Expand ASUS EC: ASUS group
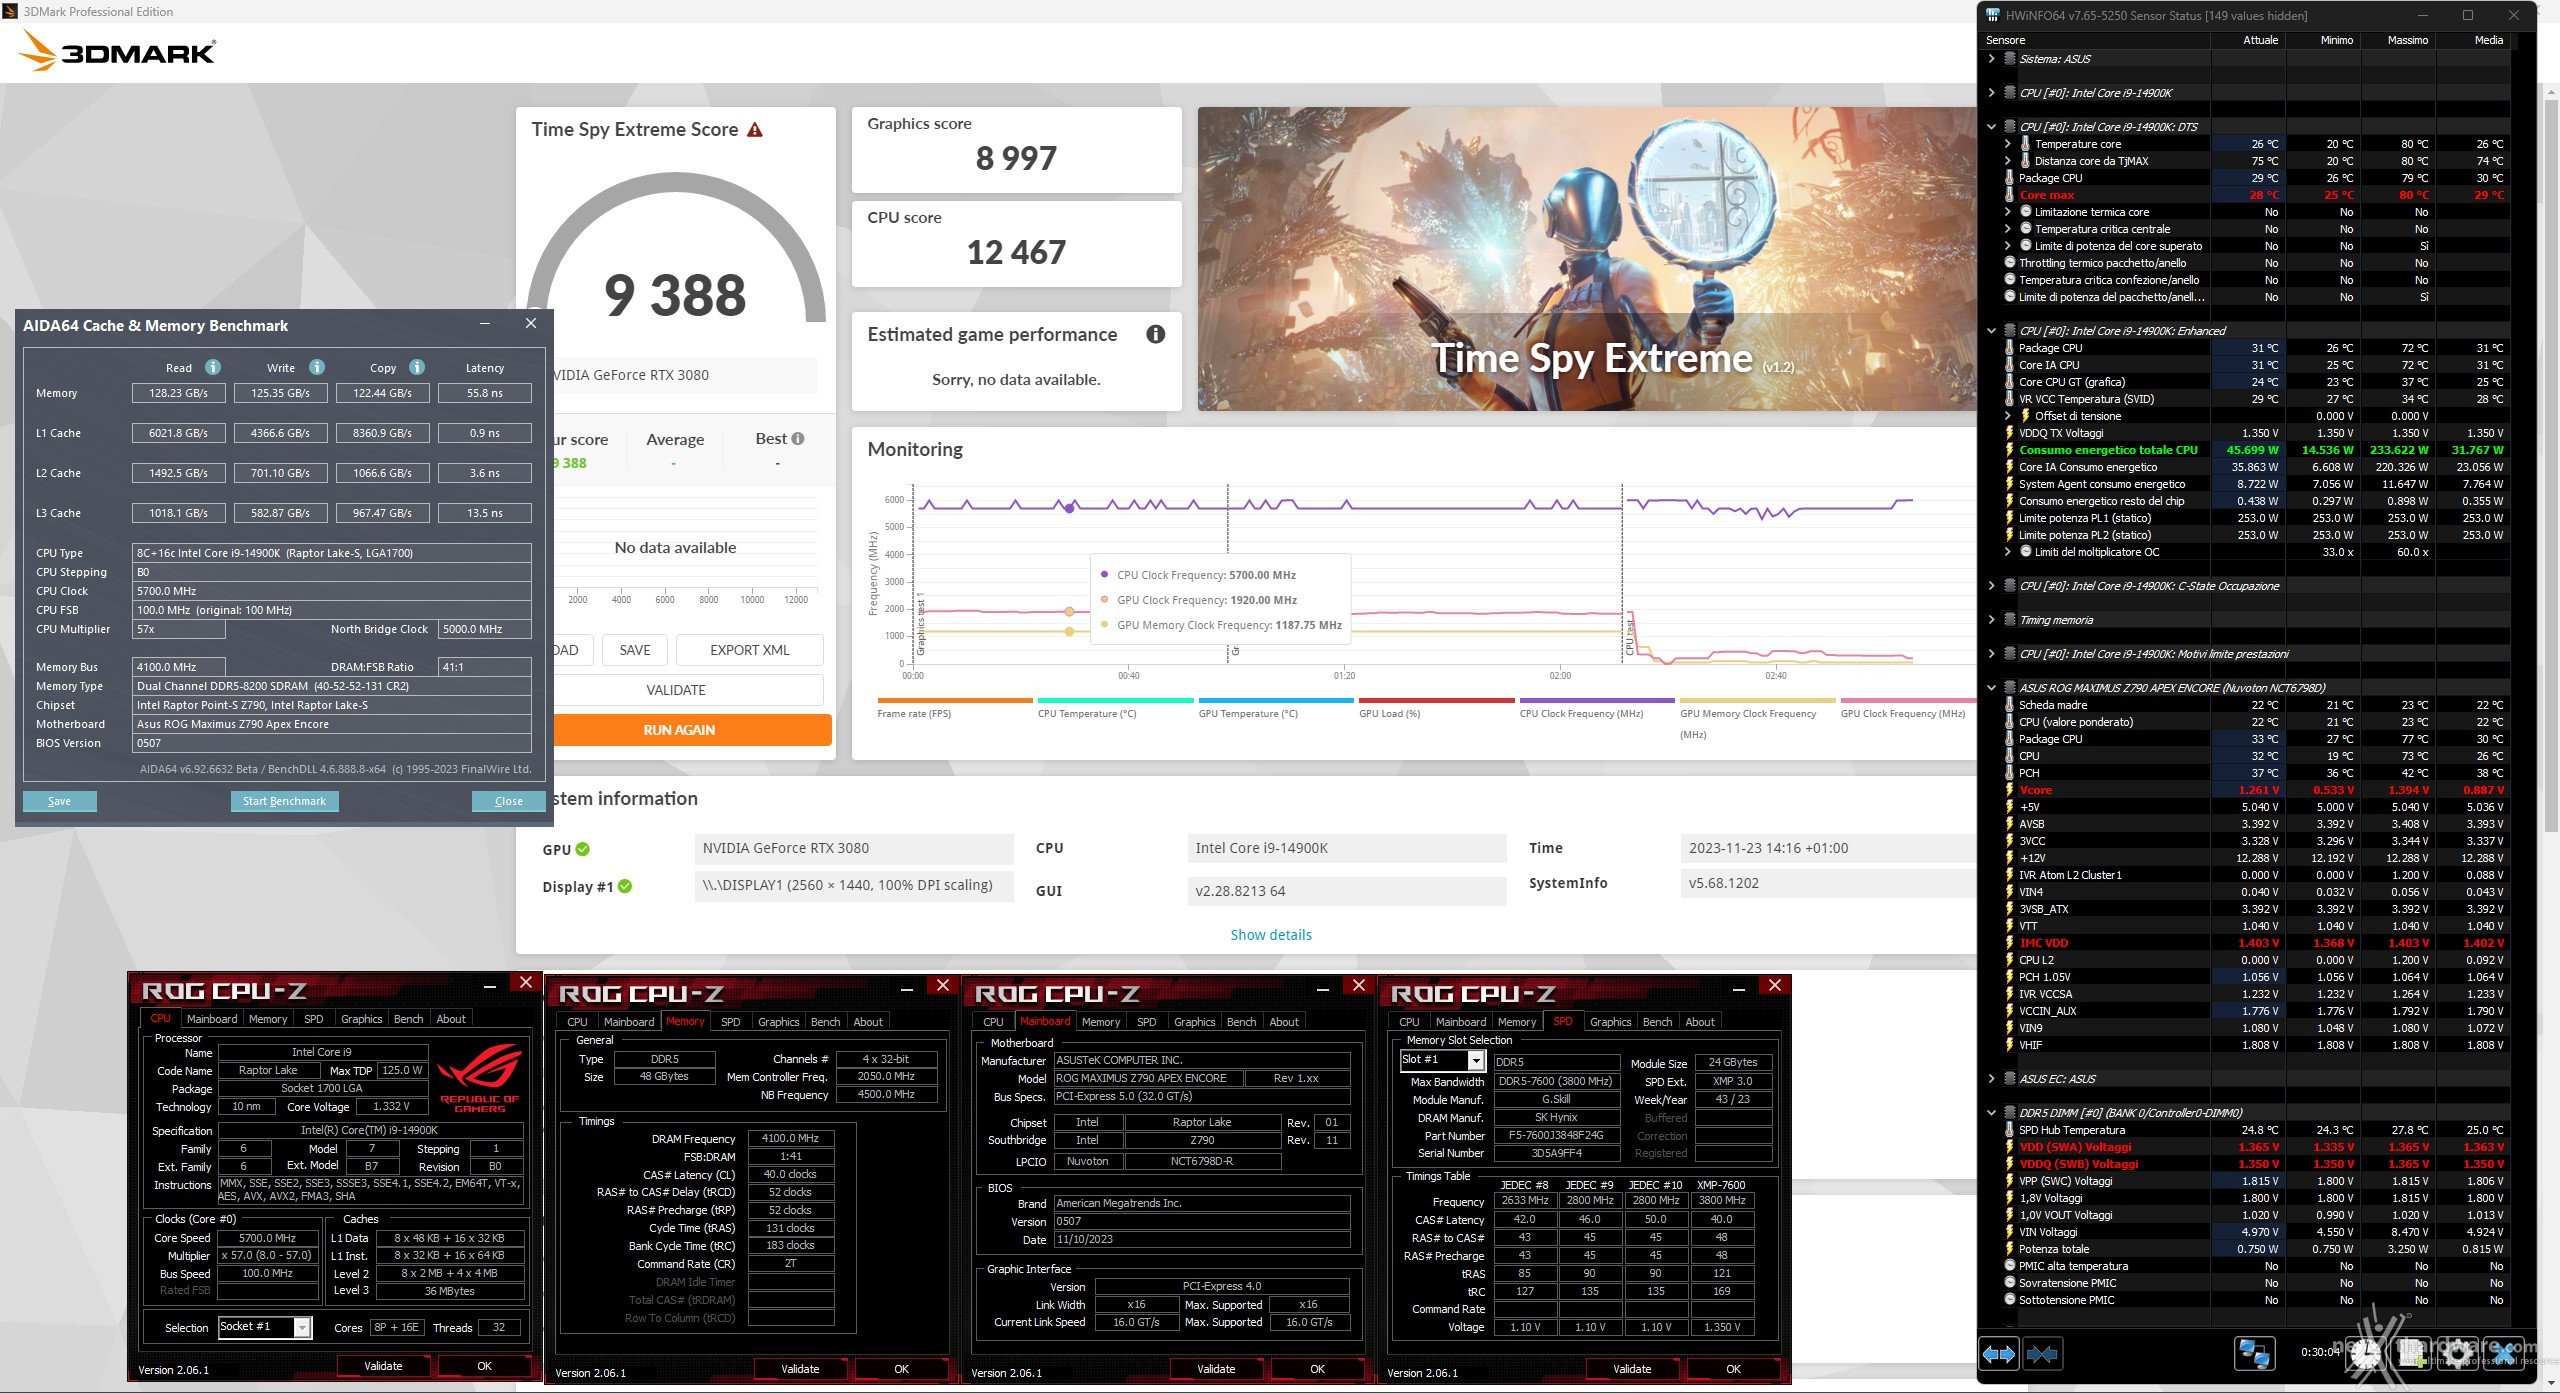The image size is (2560, 1393). pos(1991,1079)
